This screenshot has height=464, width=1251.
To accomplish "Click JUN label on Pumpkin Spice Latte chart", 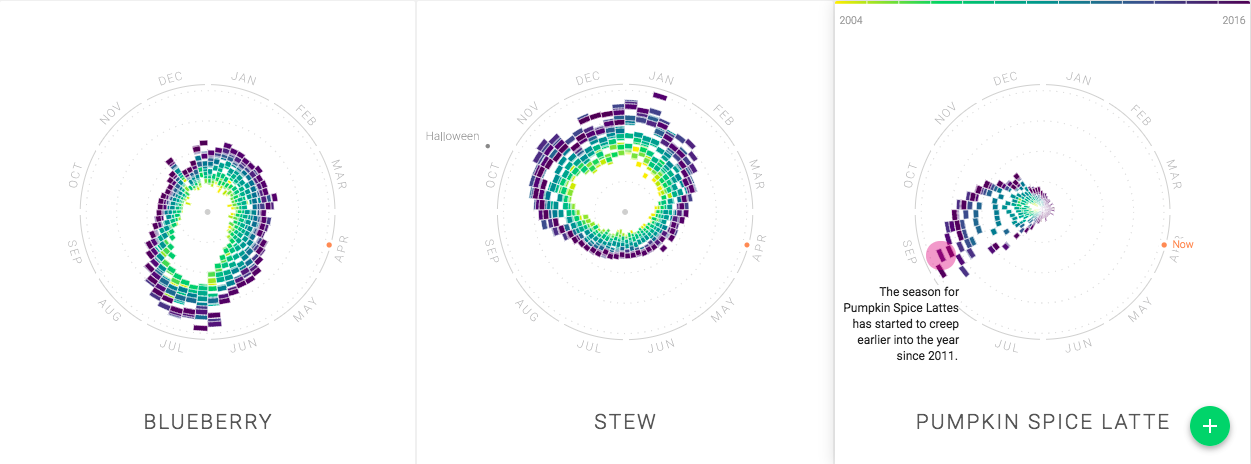I will point(1078,345).
